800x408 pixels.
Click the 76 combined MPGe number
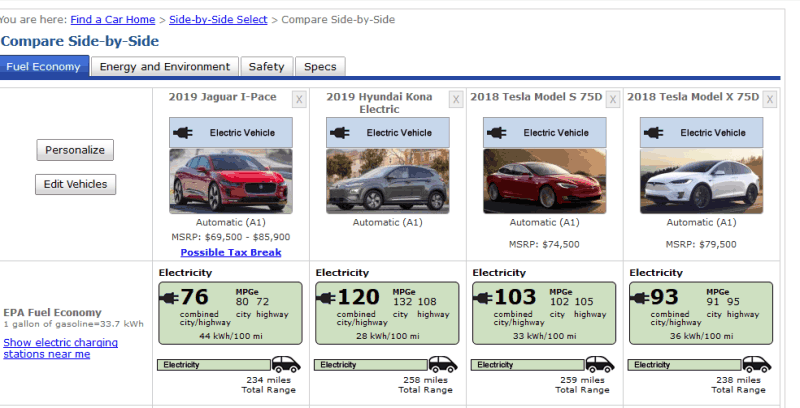(x=194, y=297)
